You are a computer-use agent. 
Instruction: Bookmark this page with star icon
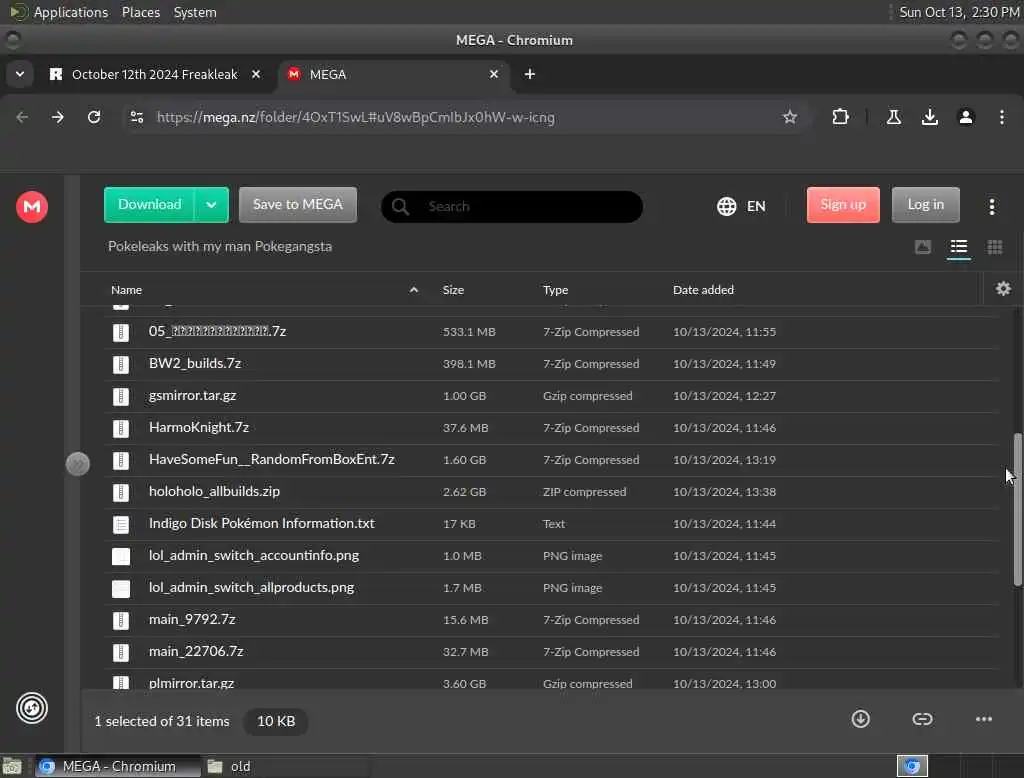pyautogui.click(x=790, y=117)
